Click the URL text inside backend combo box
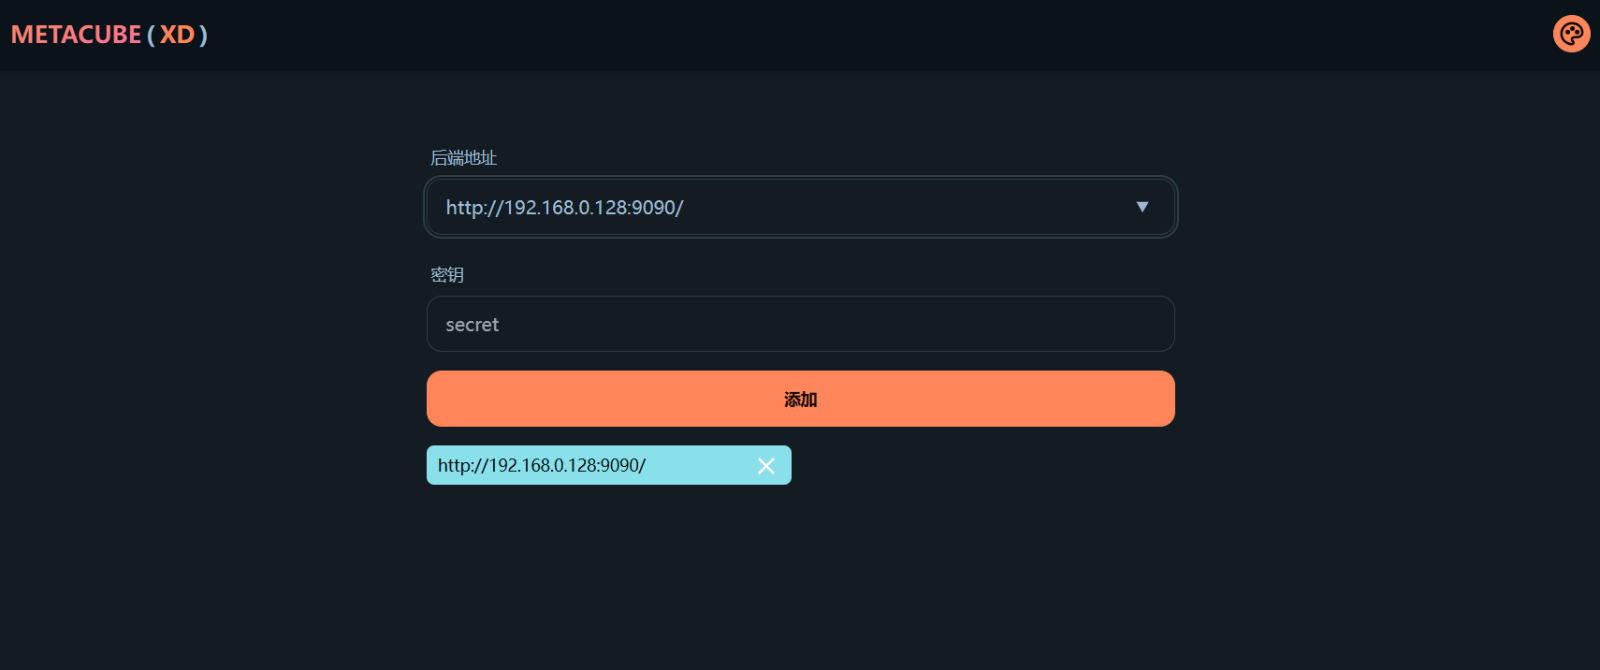Viewport: 1600px width, 670px height. (564, 208)
